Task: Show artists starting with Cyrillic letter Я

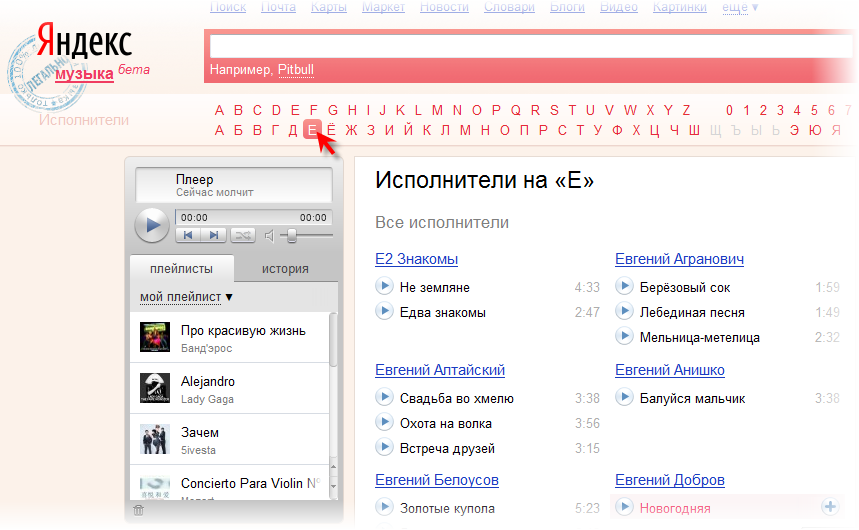Action: click(x=836, y=130)
